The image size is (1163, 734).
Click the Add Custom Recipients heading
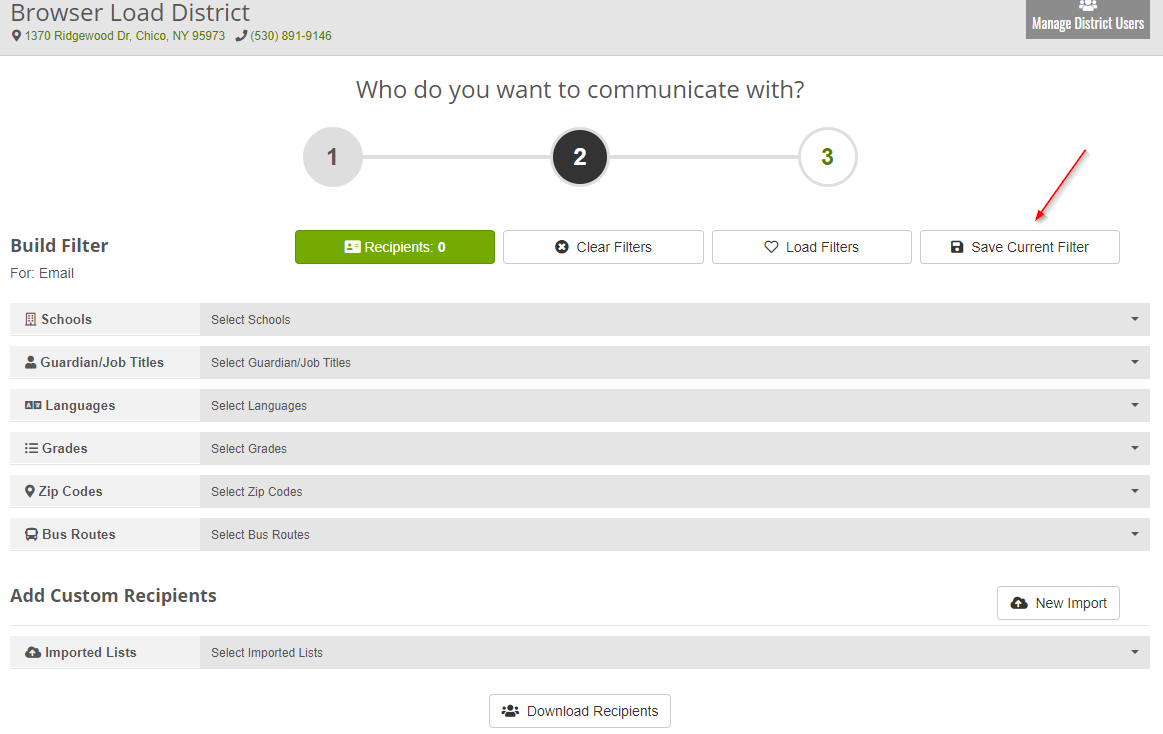point(113,596)
